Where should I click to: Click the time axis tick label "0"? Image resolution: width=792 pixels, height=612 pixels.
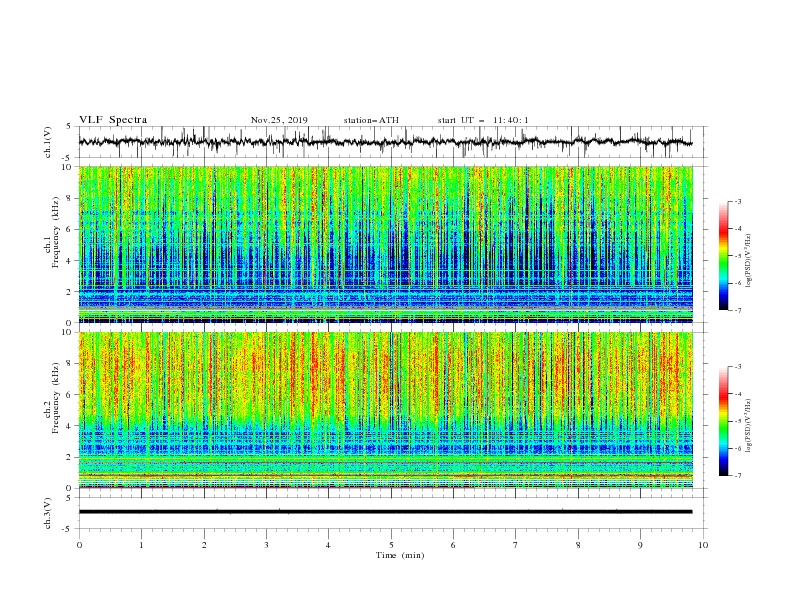(79, 545)
